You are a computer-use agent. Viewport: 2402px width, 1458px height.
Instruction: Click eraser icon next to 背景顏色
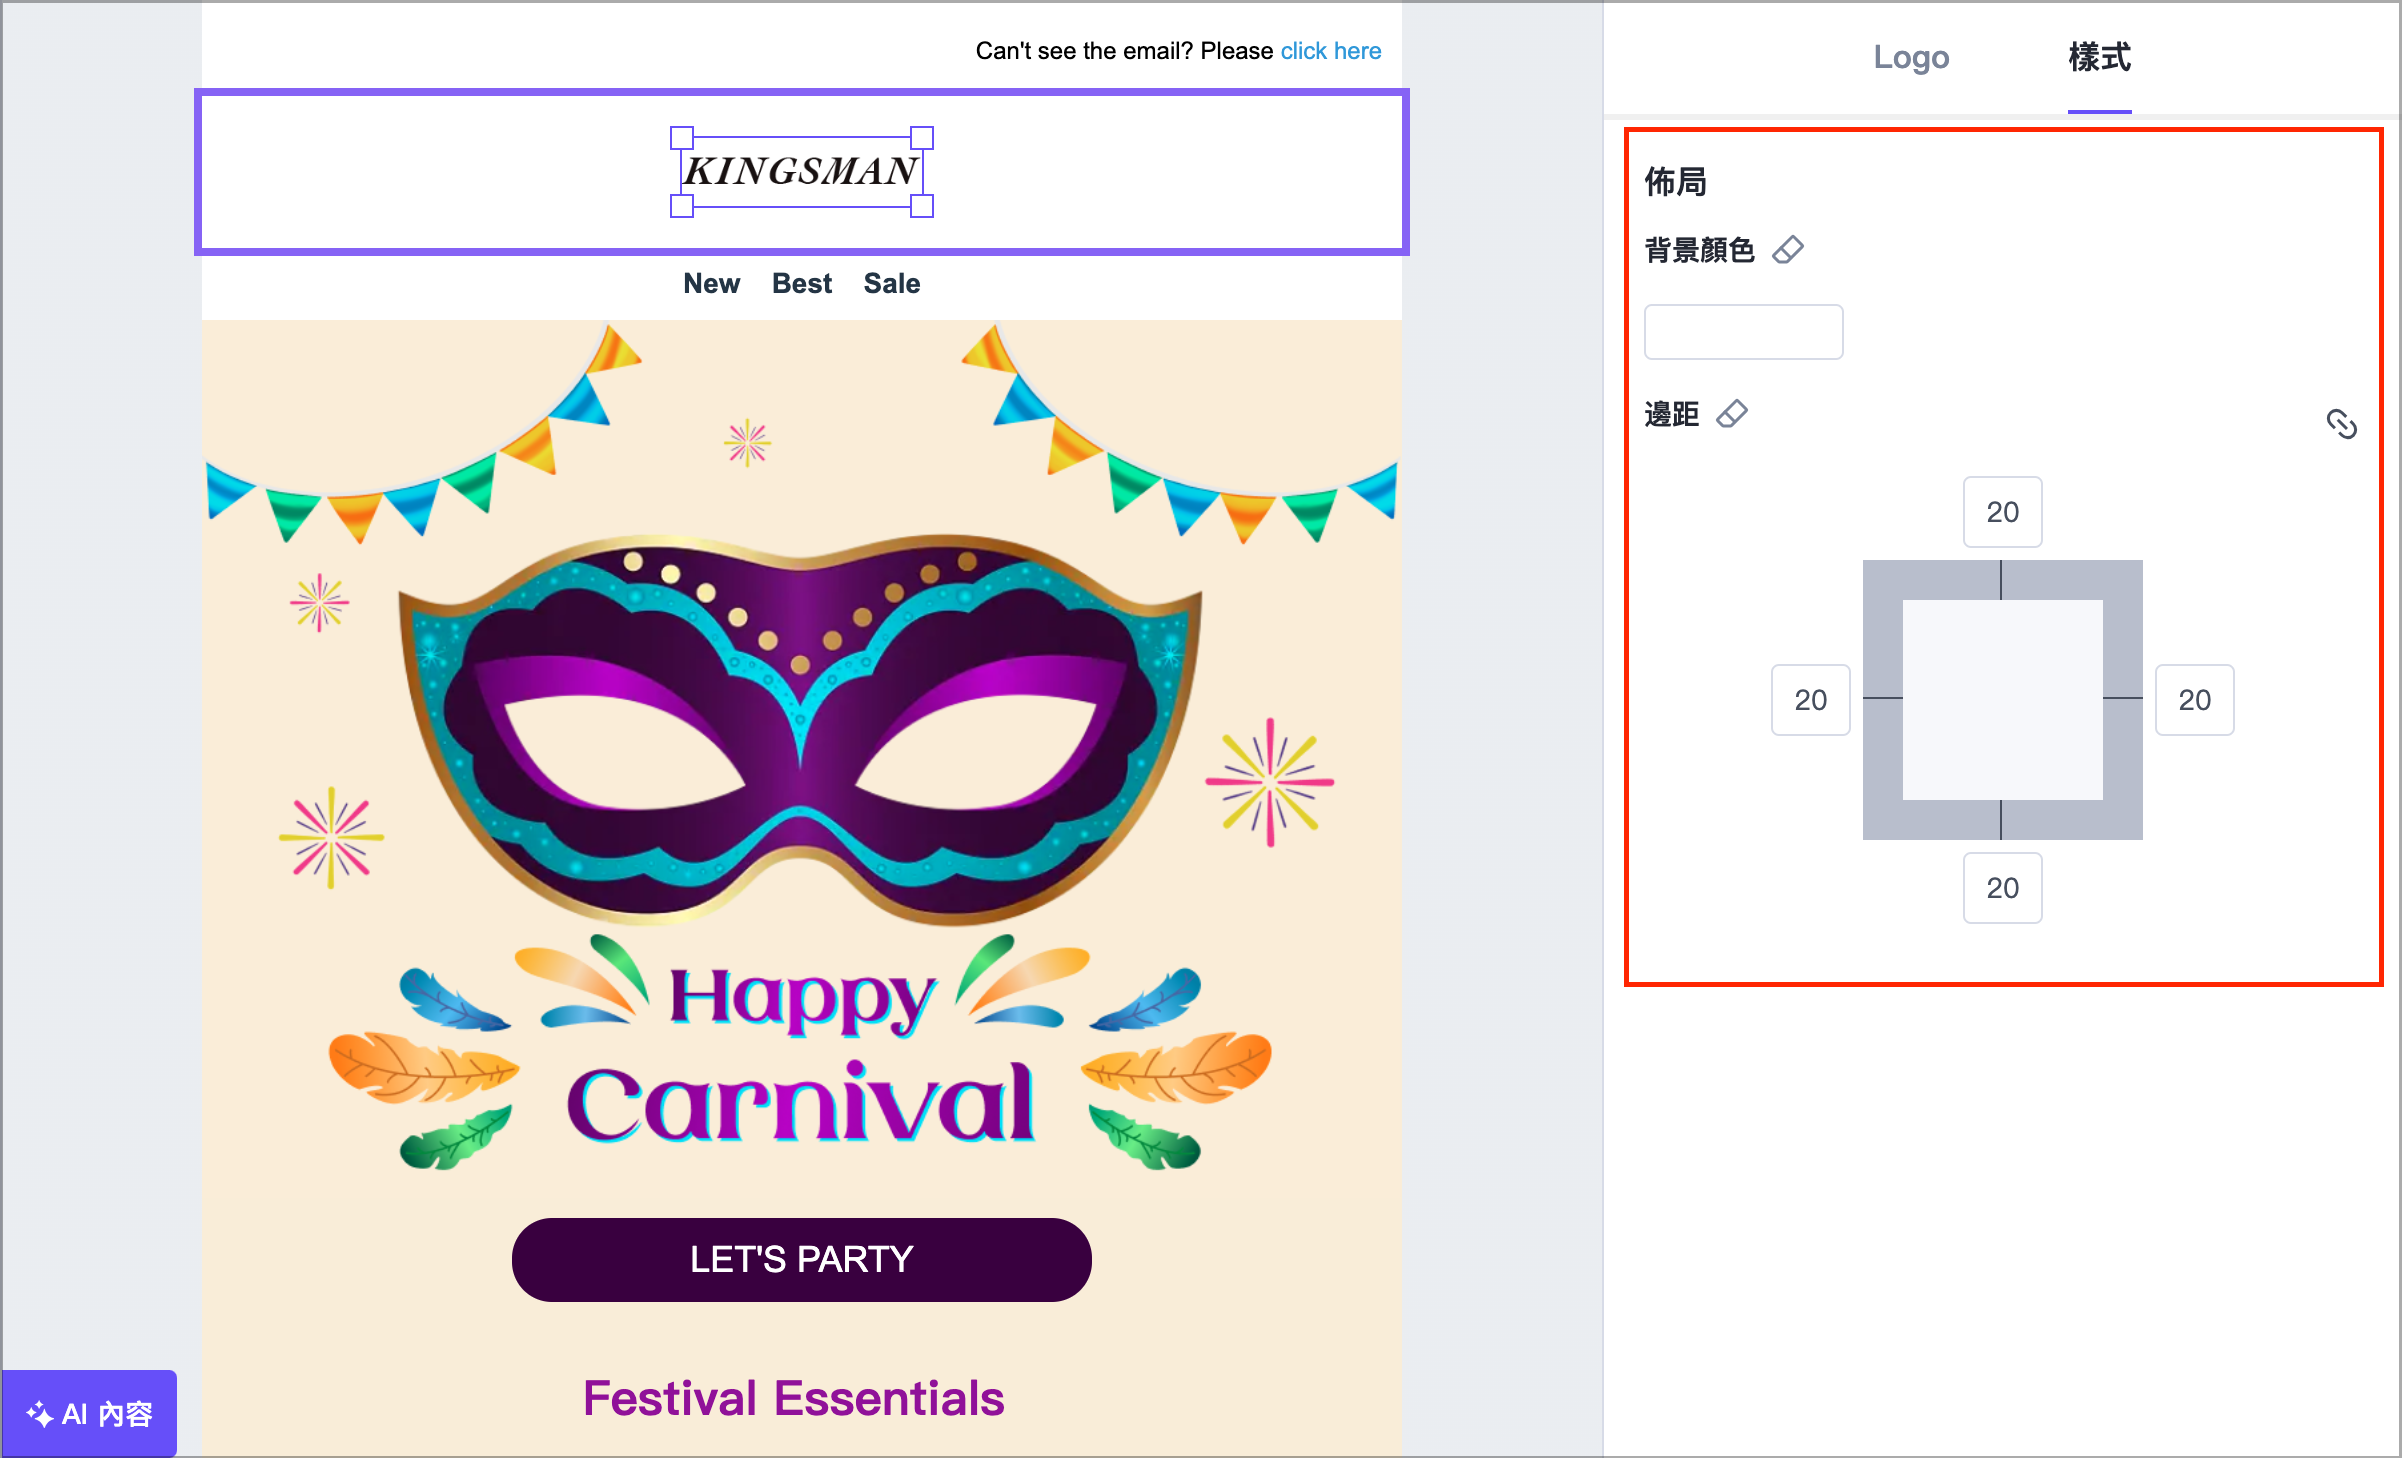pyautogui.click(x=1787, y=249)
